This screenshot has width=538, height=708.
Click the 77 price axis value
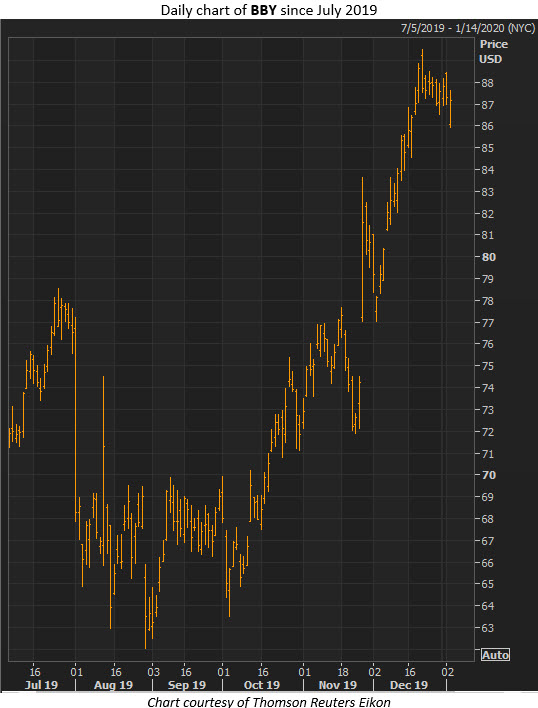pyautogui.click(x=488, y=323)
